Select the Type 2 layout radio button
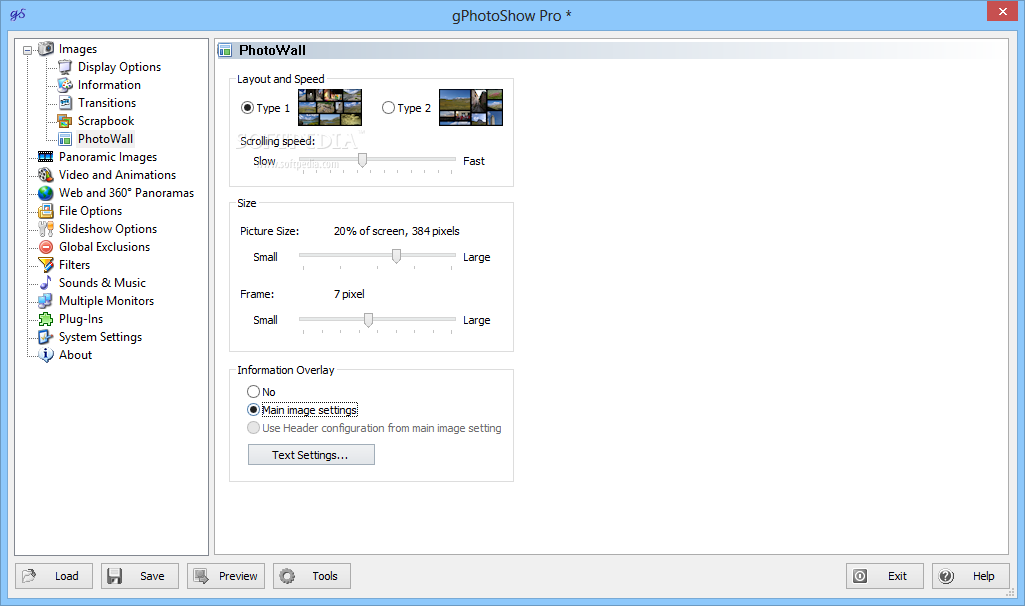The image size is (1025, 606). pyautogui.click(x=388, y=108)
